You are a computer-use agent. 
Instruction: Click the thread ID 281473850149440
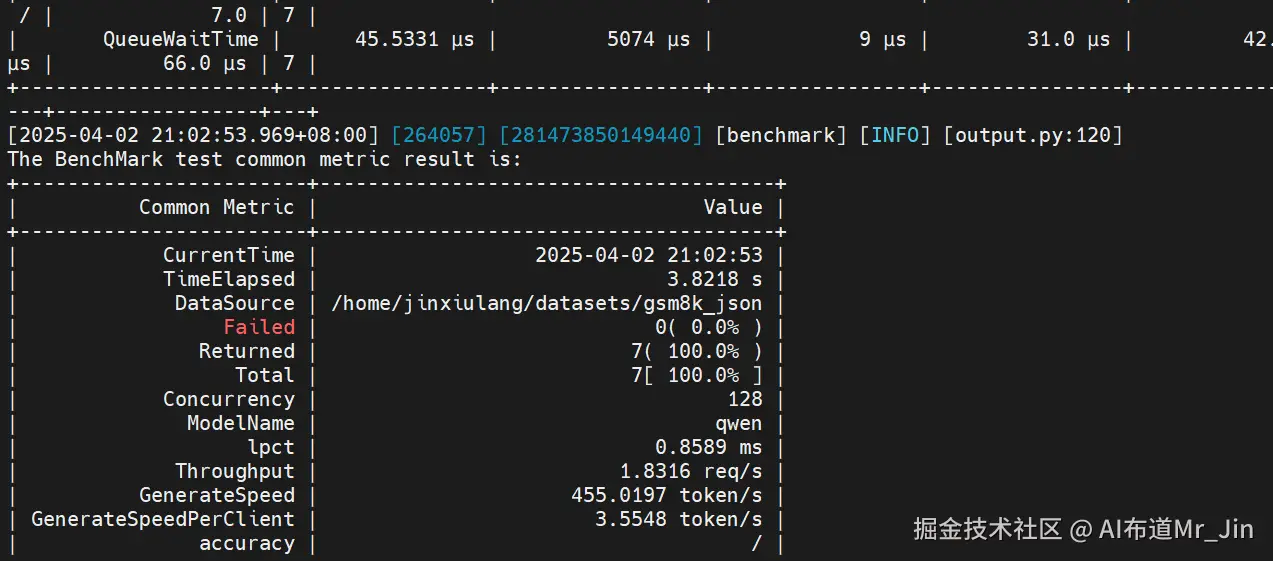[x=600, y=135]
